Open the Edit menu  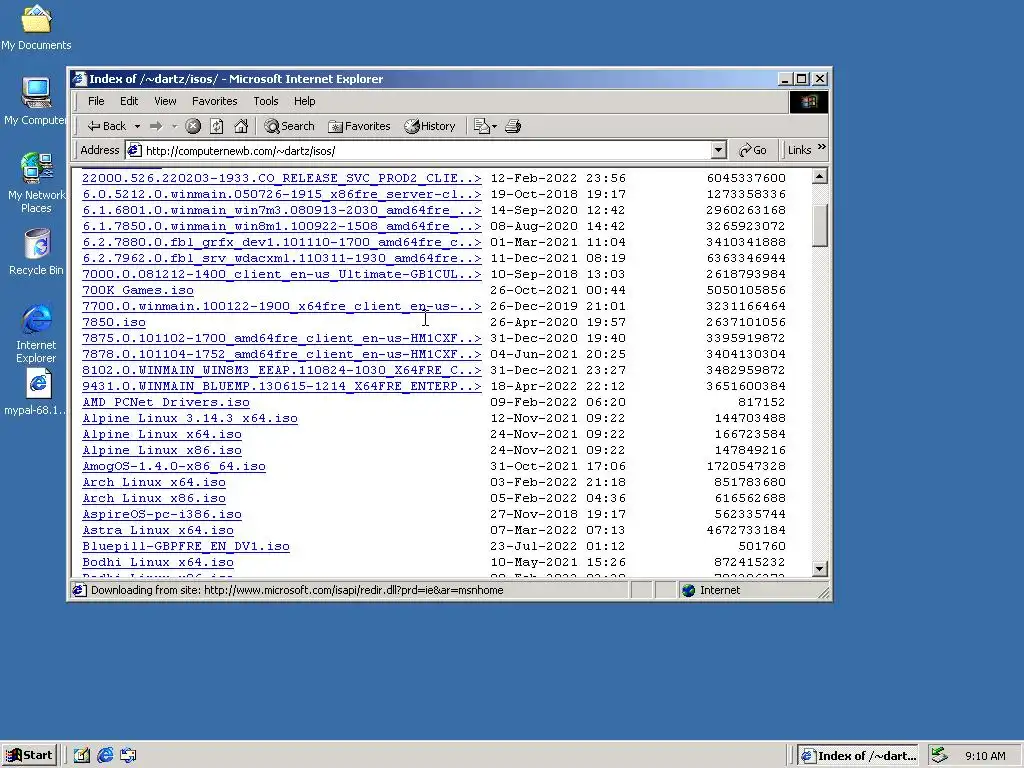(x=129, y=101)
